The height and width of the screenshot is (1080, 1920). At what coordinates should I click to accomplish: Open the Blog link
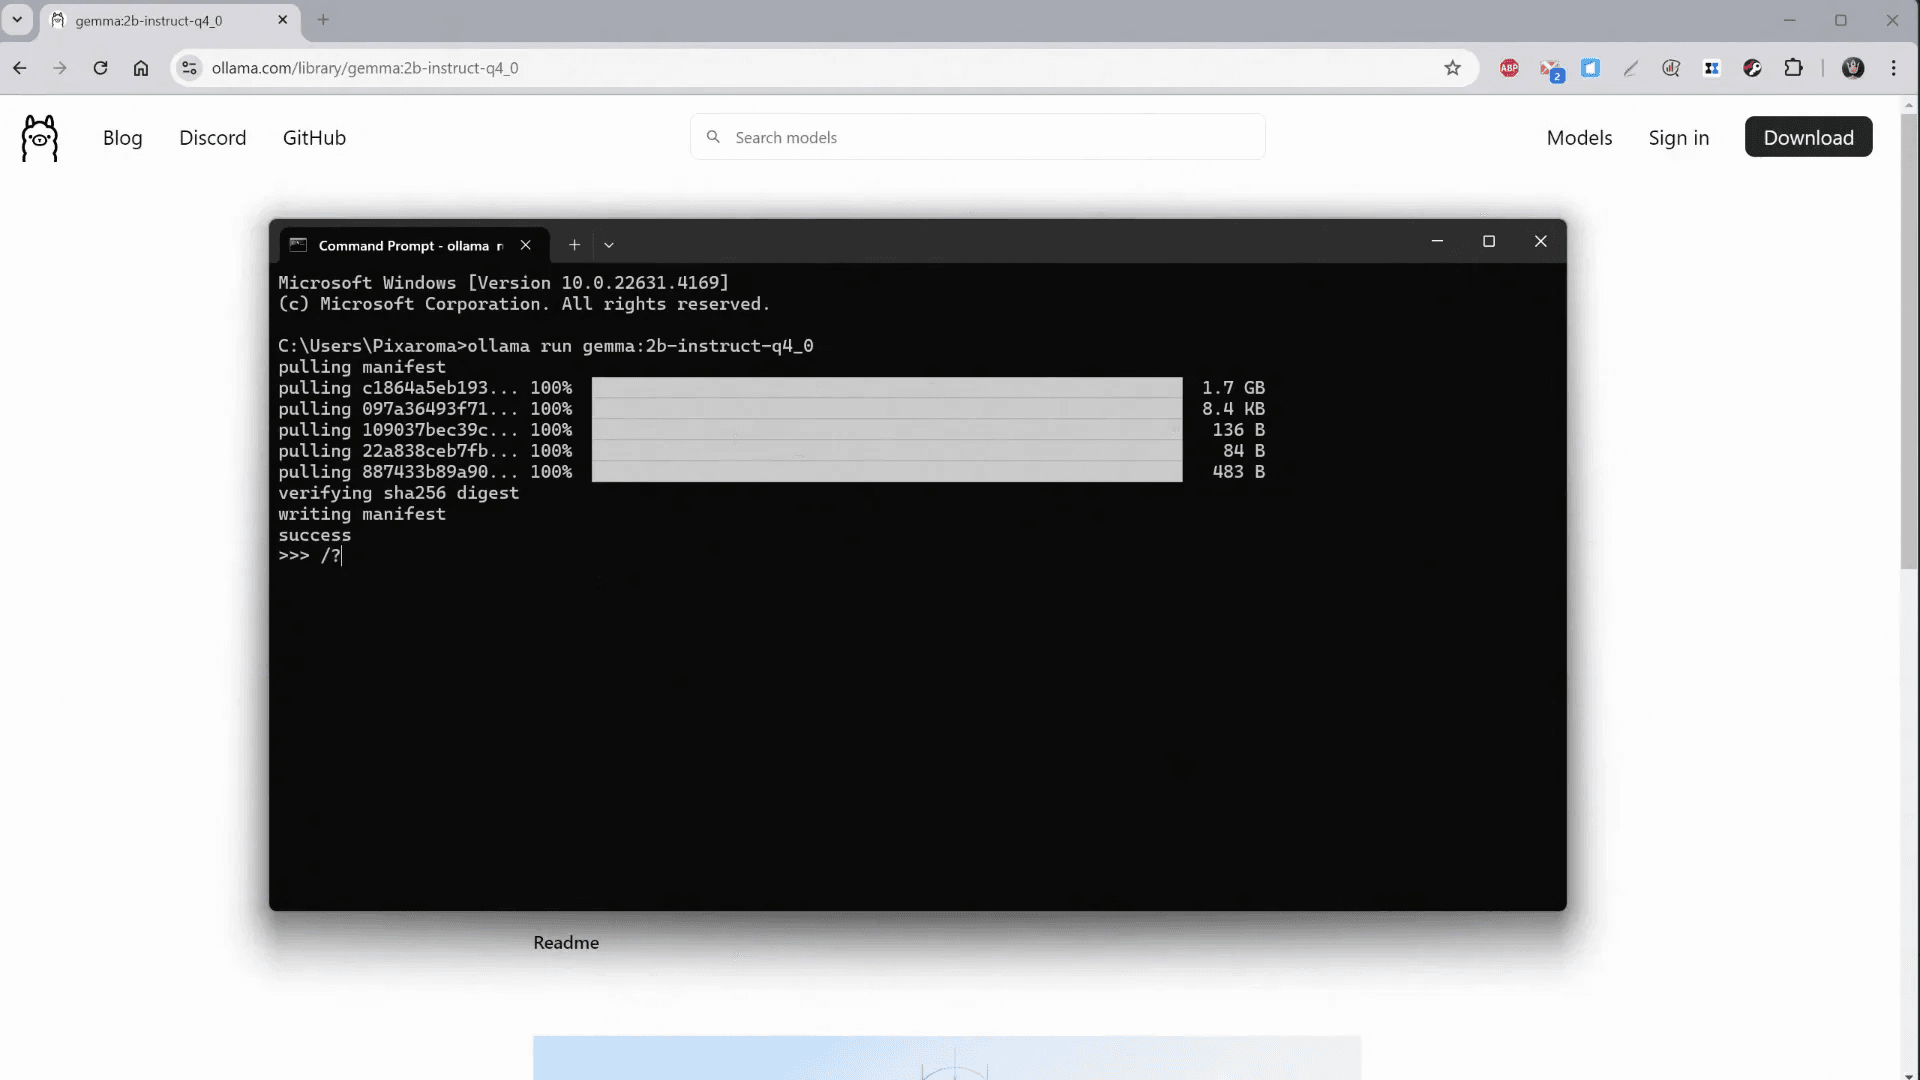pos(122,138)
